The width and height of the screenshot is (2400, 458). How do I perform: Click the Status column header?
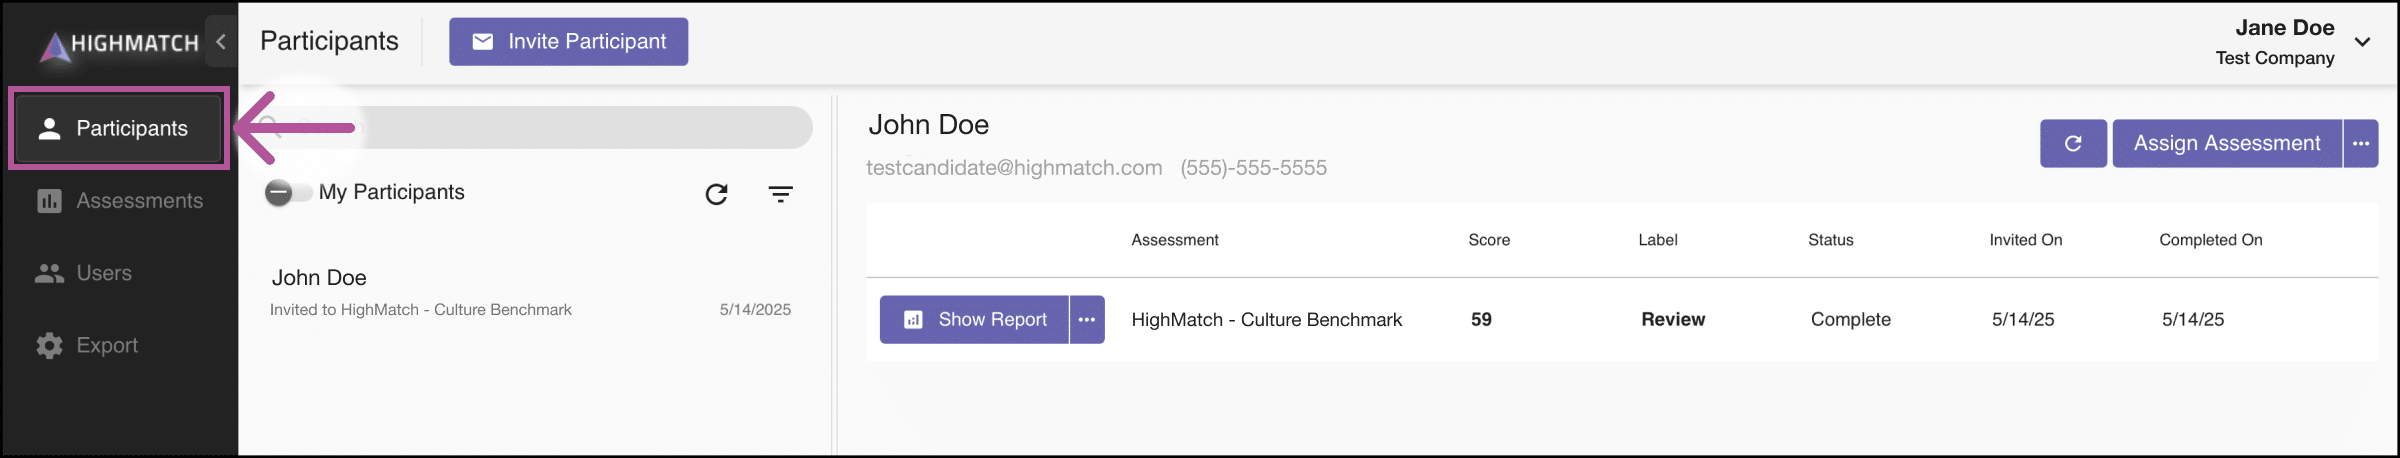tap(1830, 240)
